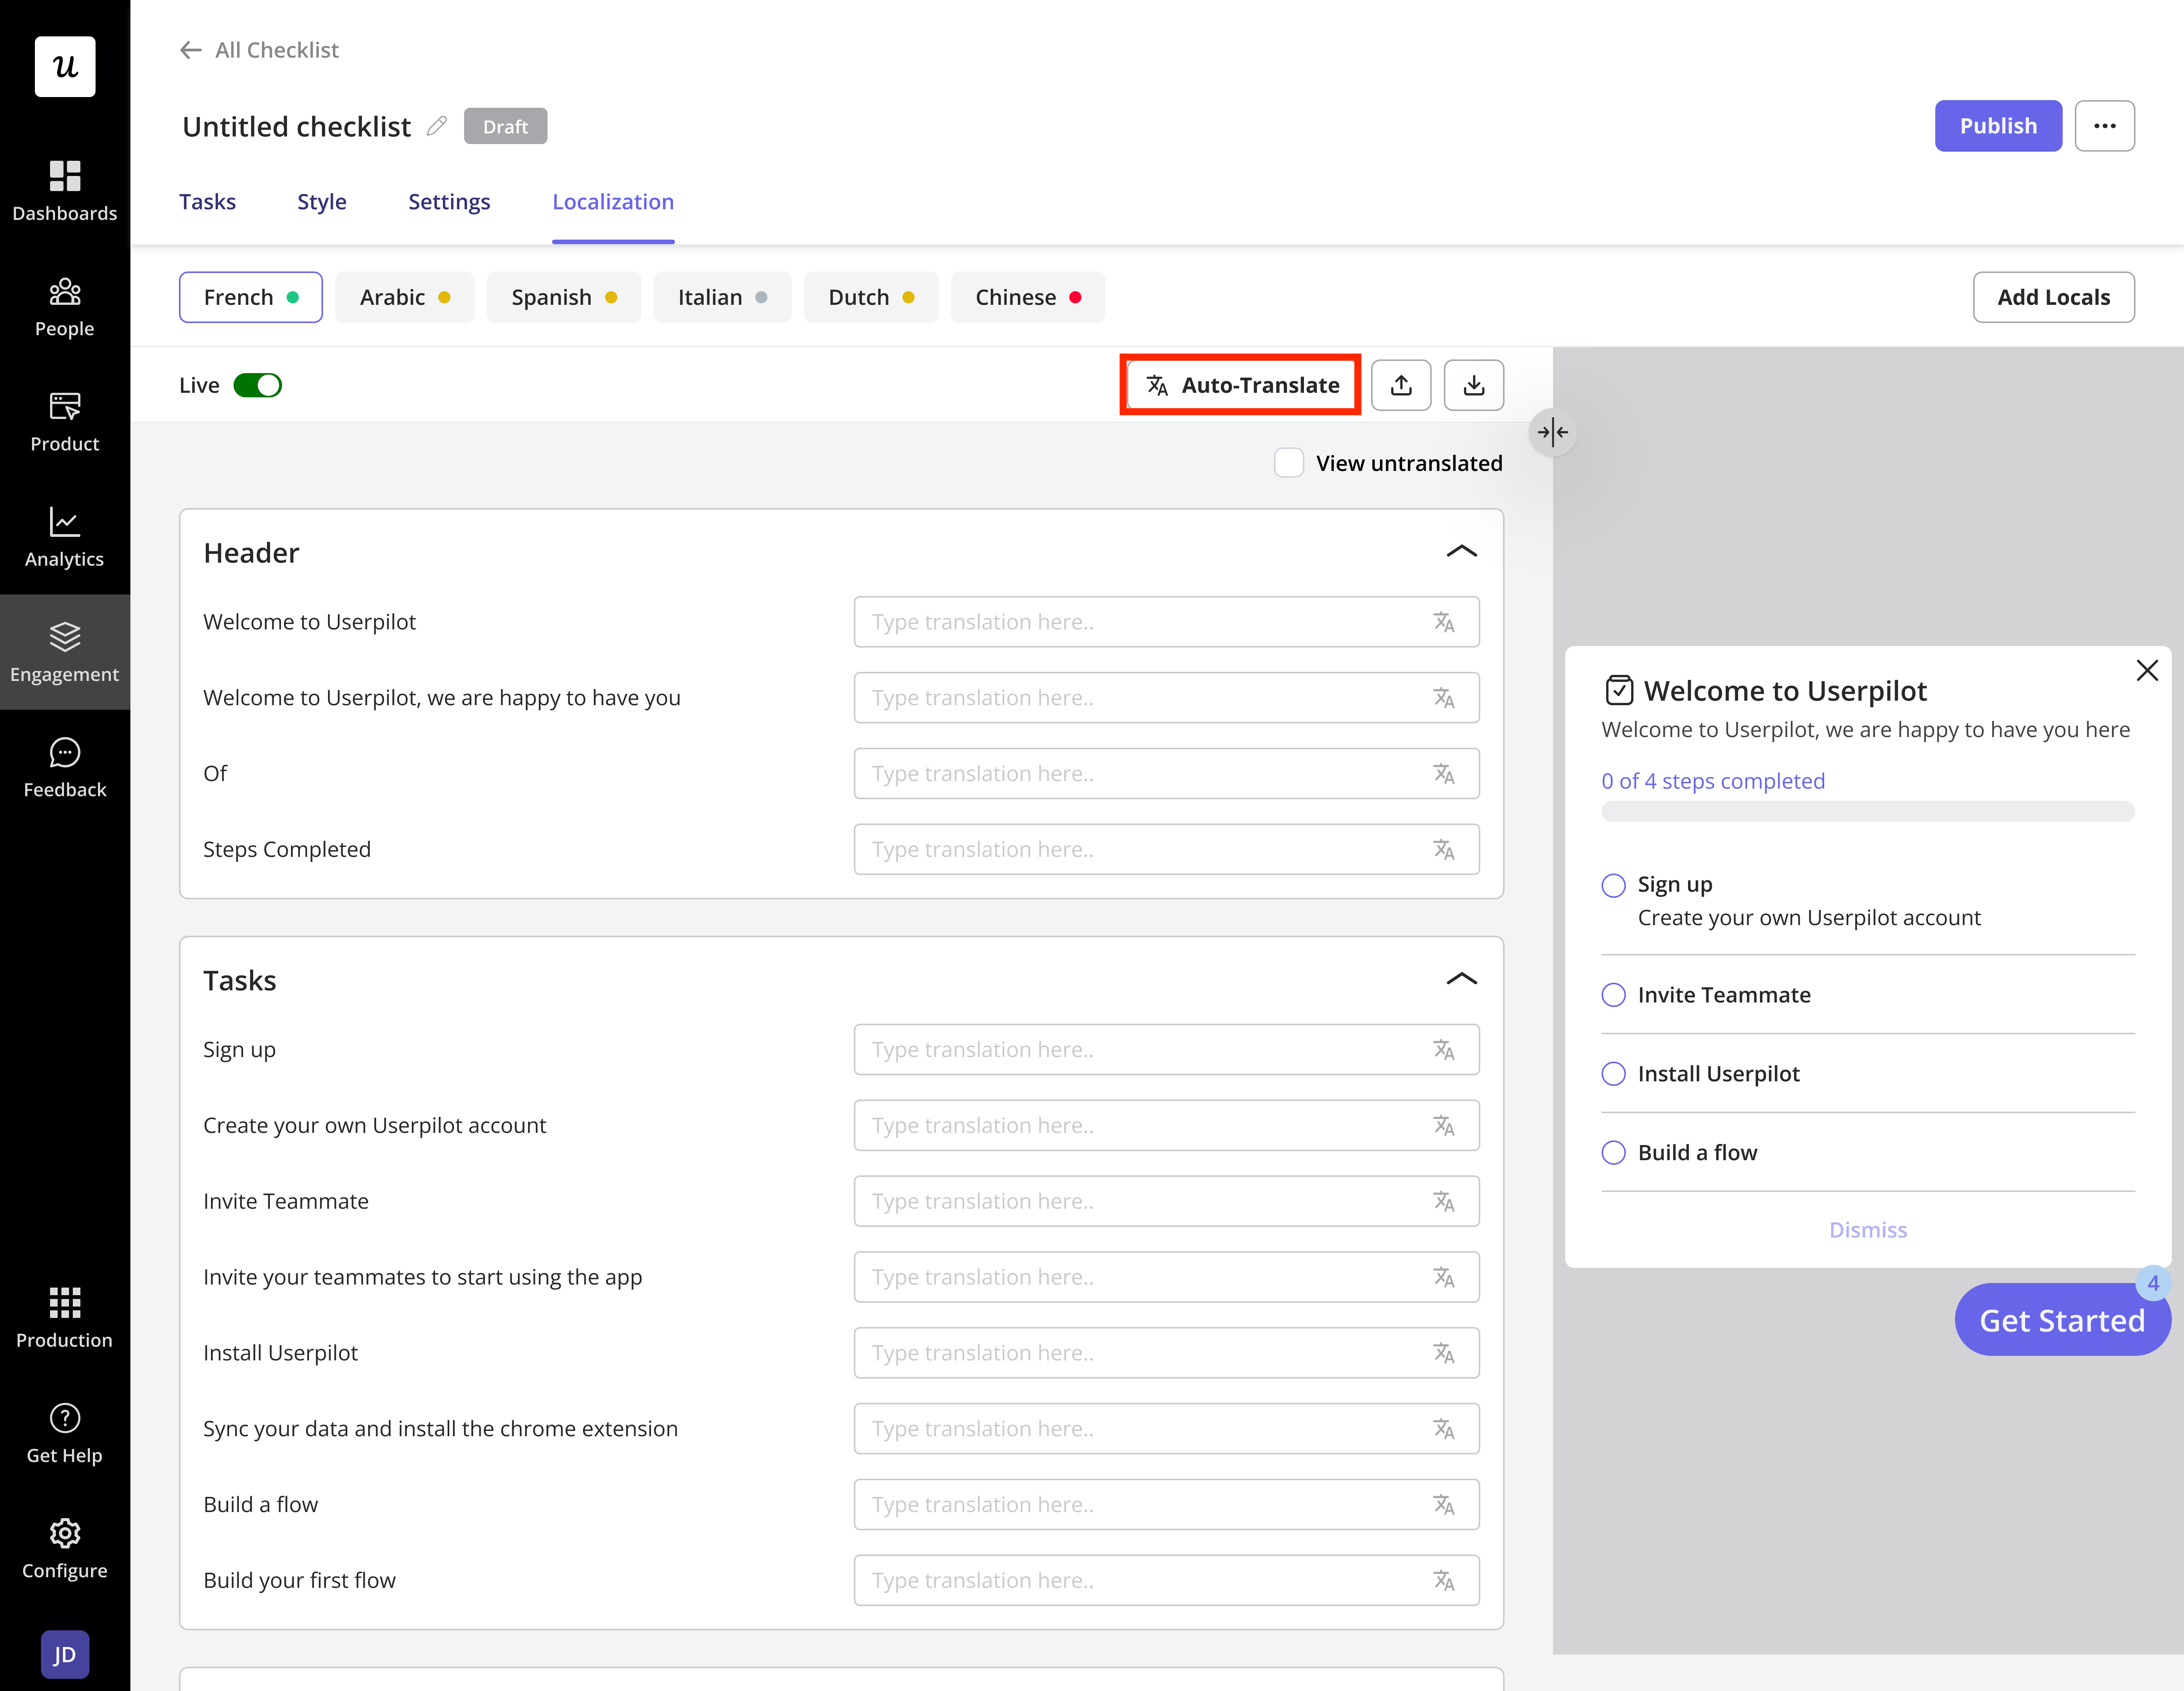Click the upload translations icon button
The height and width of the screenshot is (1691, 2184).
tap(1401, 385)
